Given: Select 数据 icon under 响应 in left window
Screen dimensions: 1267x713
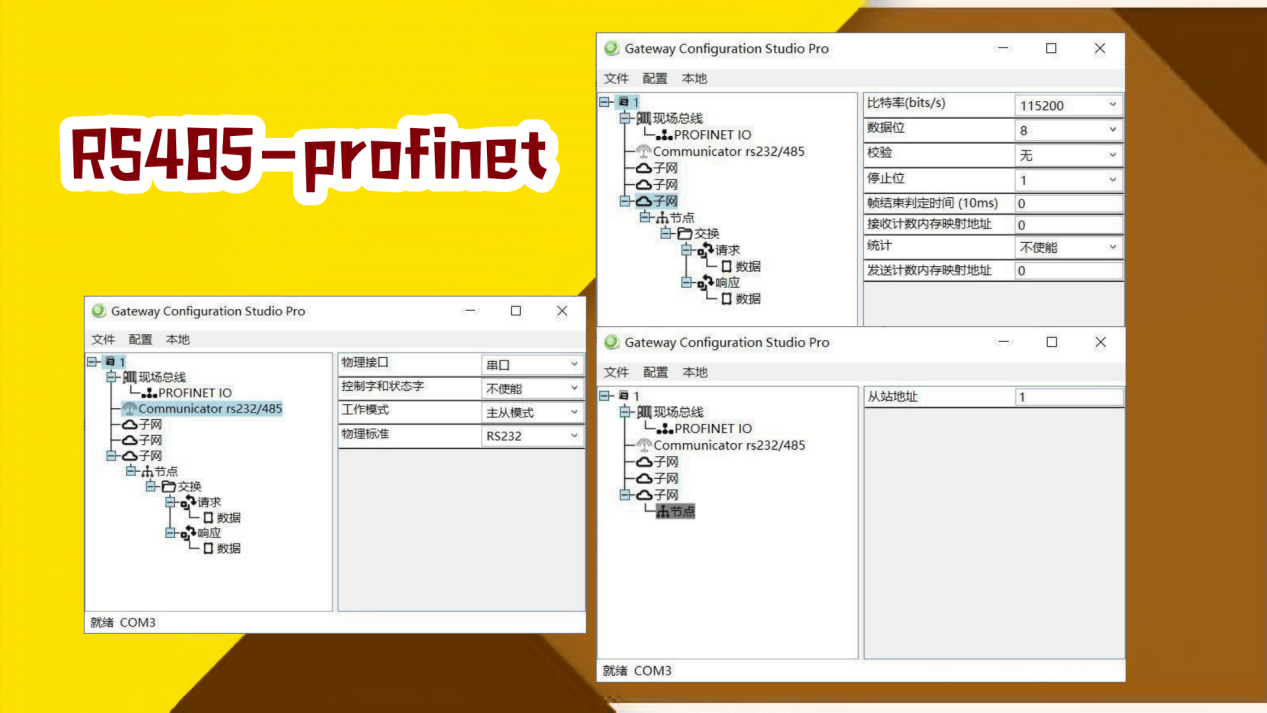Looking at the screenshot, I should pos(208,548).
